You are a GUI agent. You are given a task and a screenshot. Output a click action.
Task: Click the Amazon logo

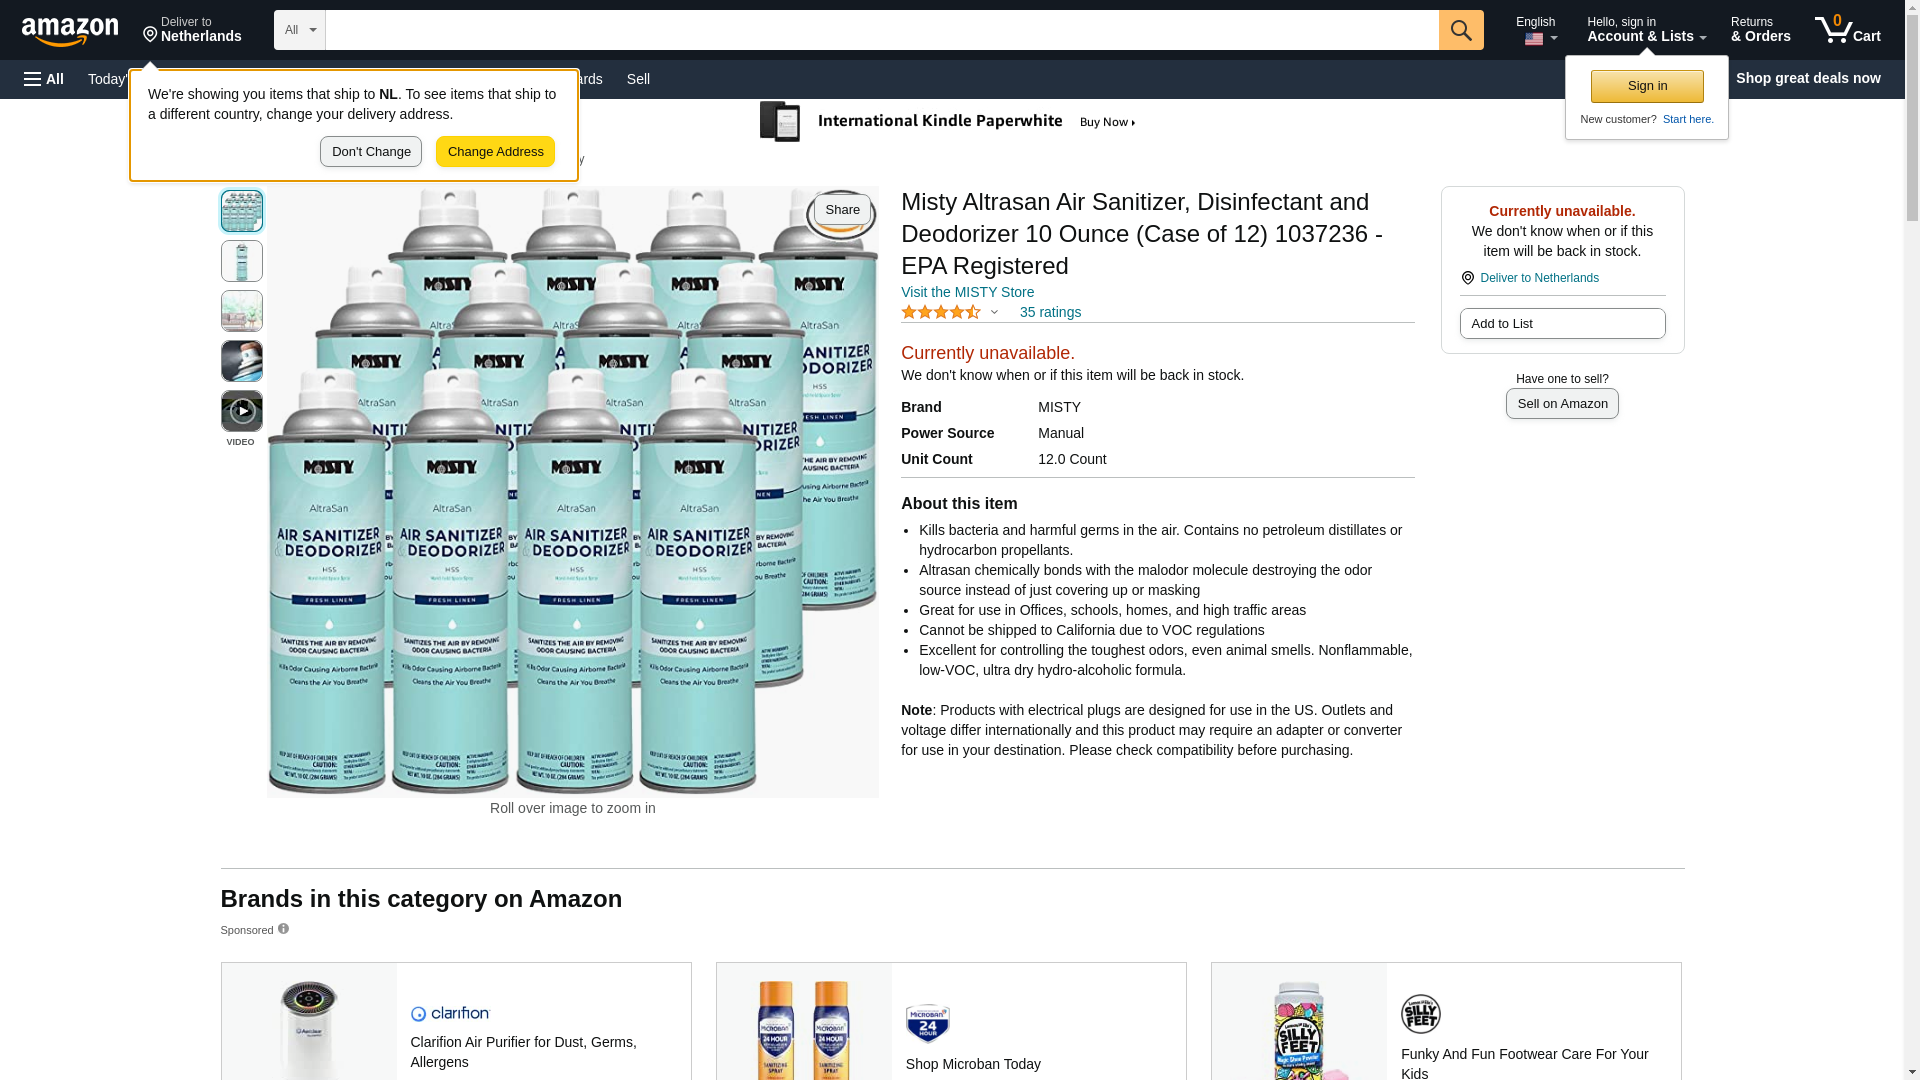click(70, 31)
